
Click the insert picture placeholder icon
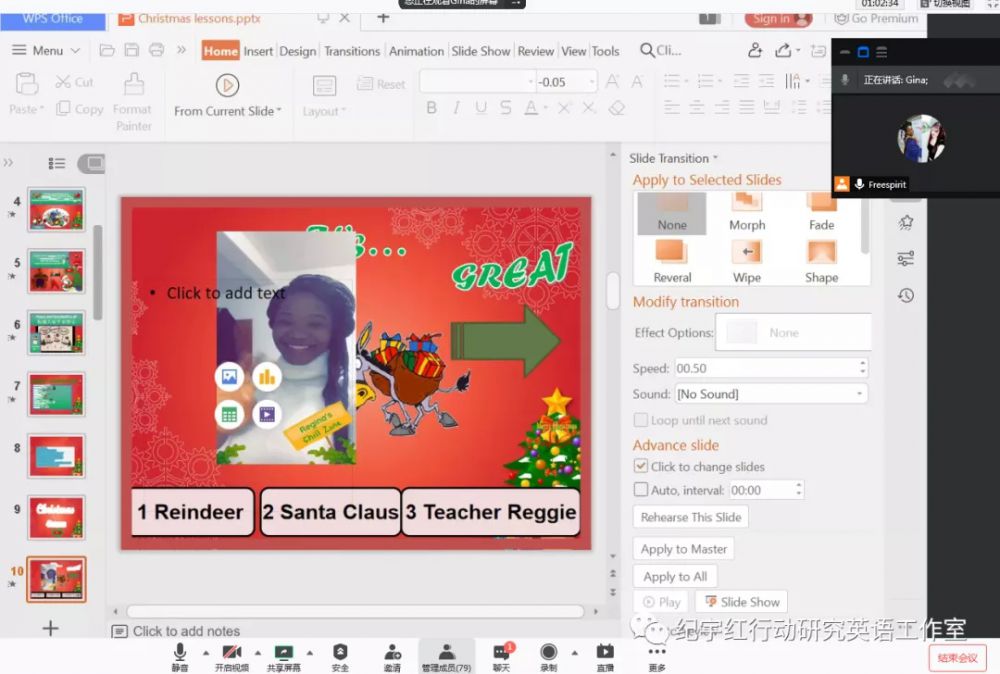pyautogui.click(x=229, y=377)
